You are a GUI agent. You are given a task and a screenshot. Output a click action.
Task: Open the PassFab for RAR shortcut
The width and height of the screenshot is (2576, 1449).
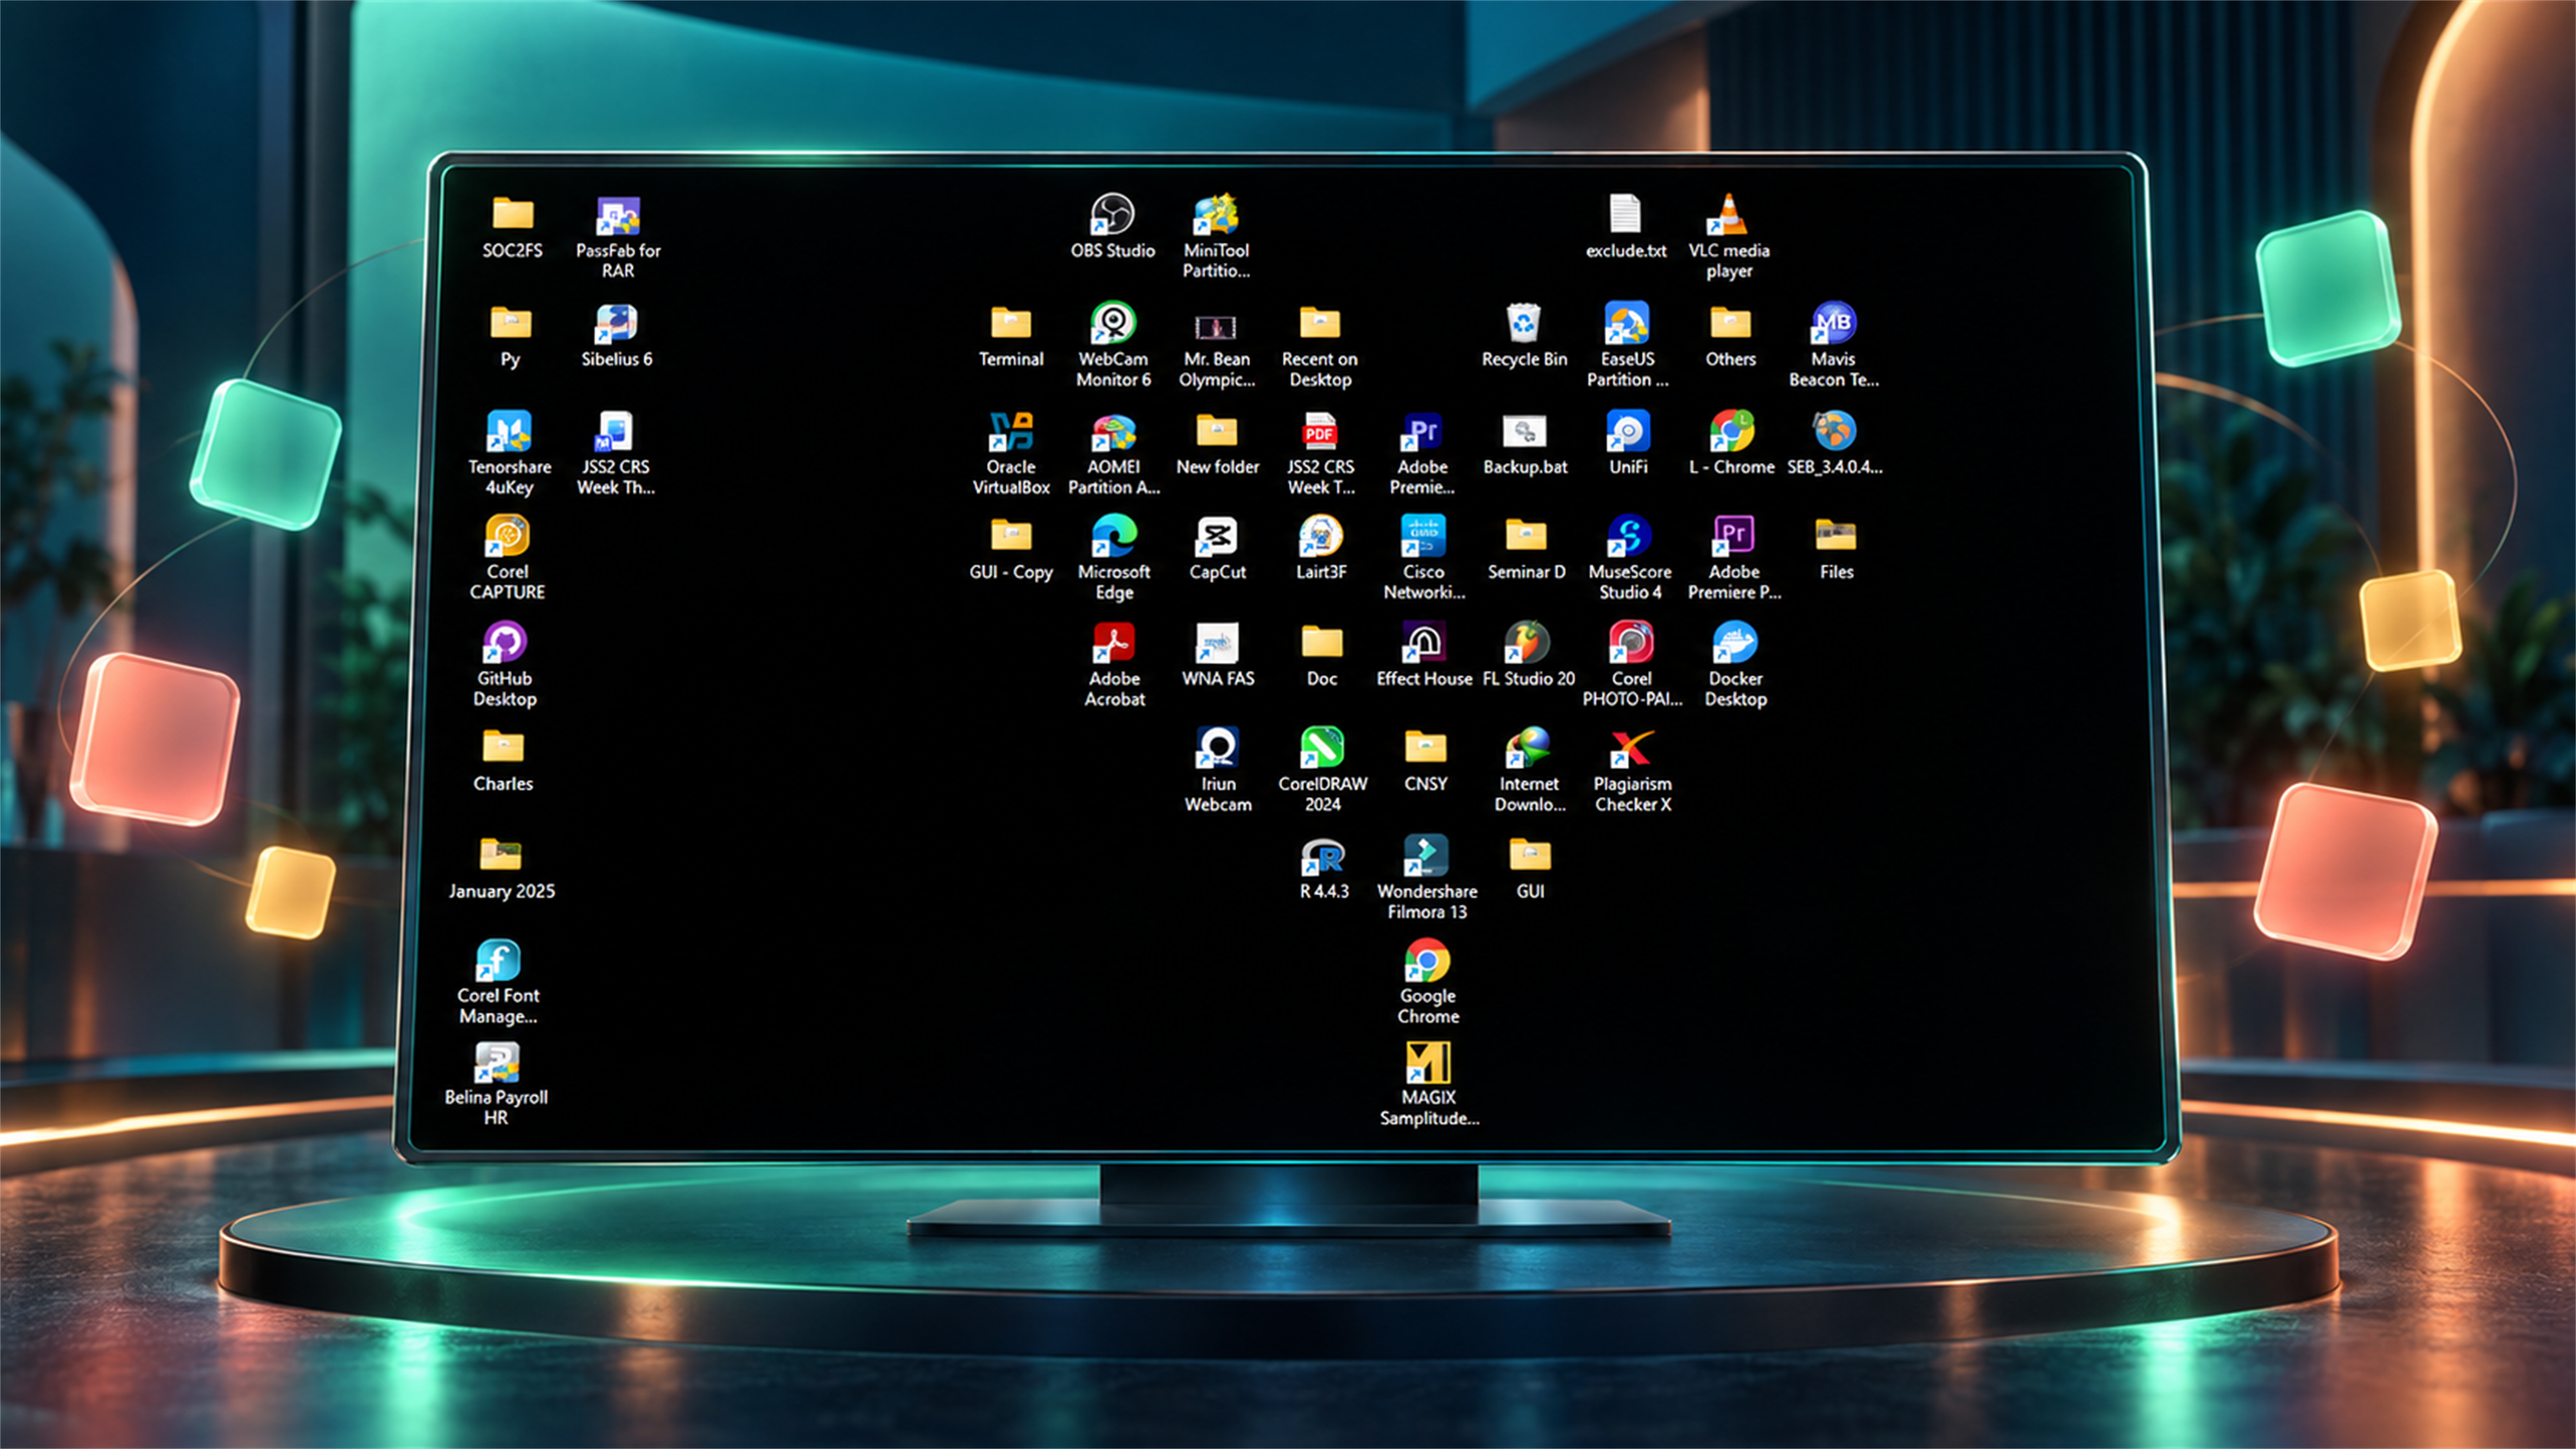pos(617,215)
